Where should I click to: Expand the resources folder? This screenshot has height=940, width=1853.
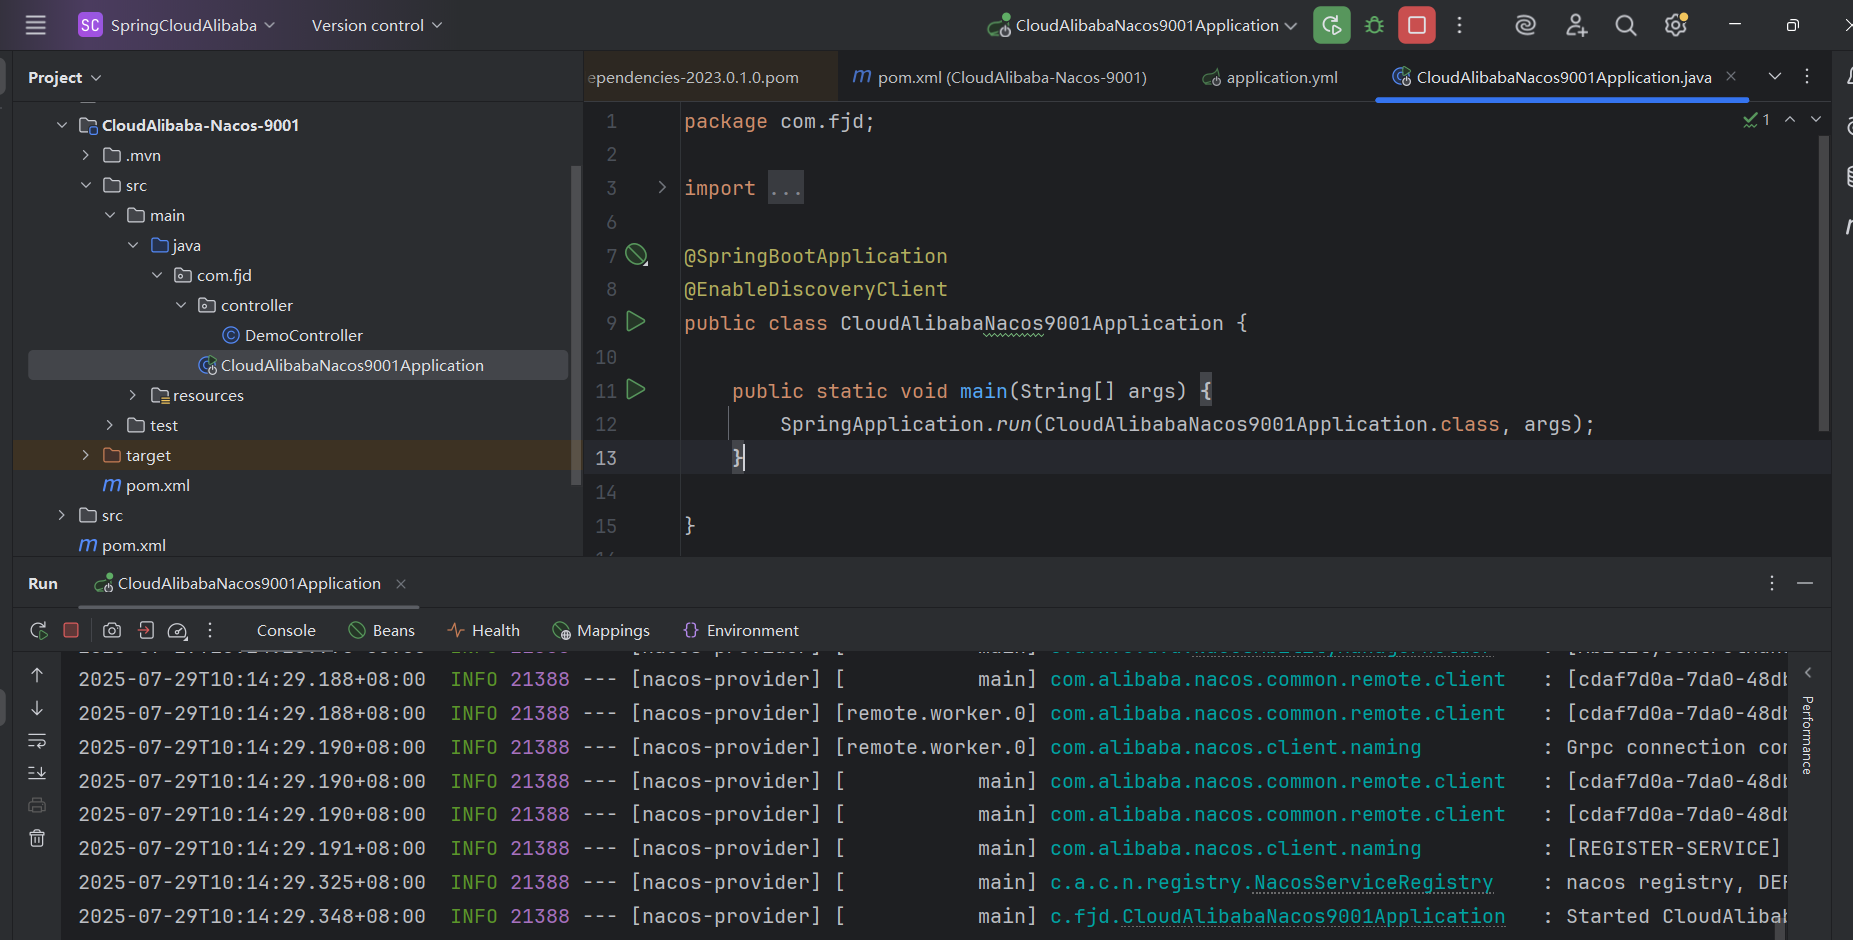pos(134,395)
